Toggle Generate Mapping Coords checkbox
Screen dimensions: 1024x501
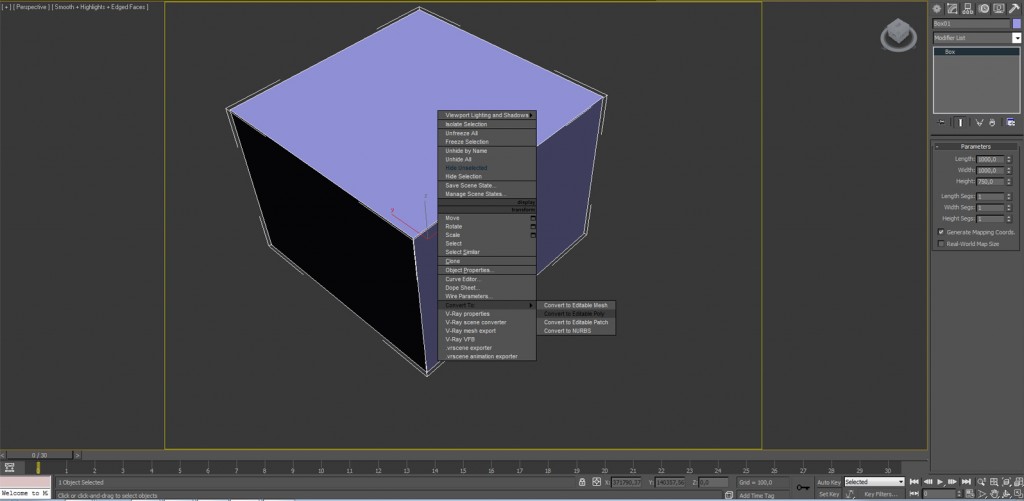click(x=941, y=232)
